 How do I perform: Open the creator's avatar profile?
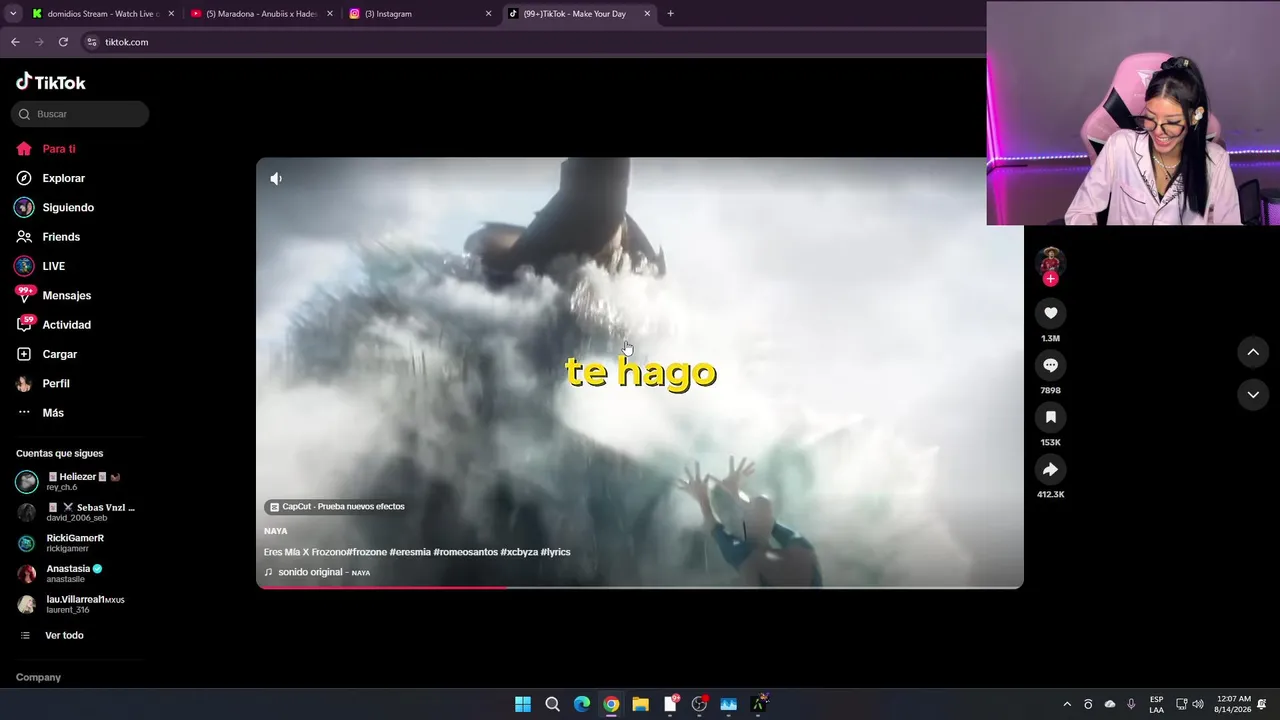pos(1050,261)
